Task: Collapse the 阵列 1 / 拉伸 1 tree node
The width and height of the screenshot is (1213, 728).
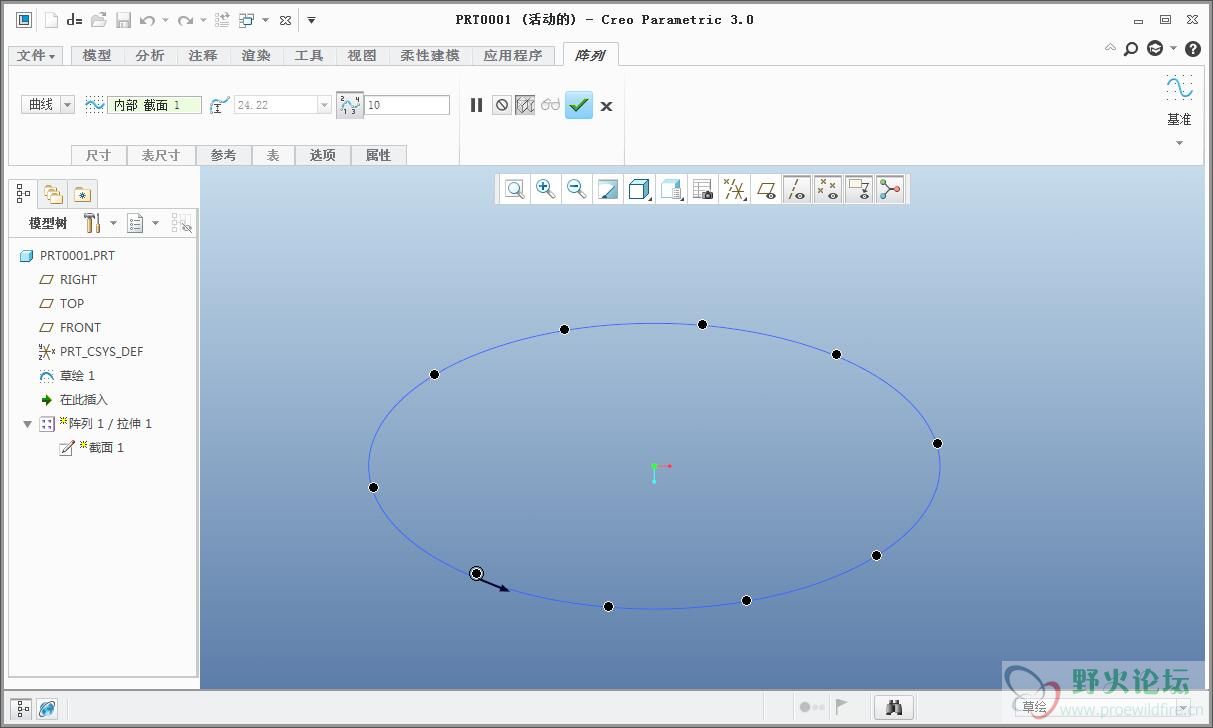Action: tap(28, 424)
